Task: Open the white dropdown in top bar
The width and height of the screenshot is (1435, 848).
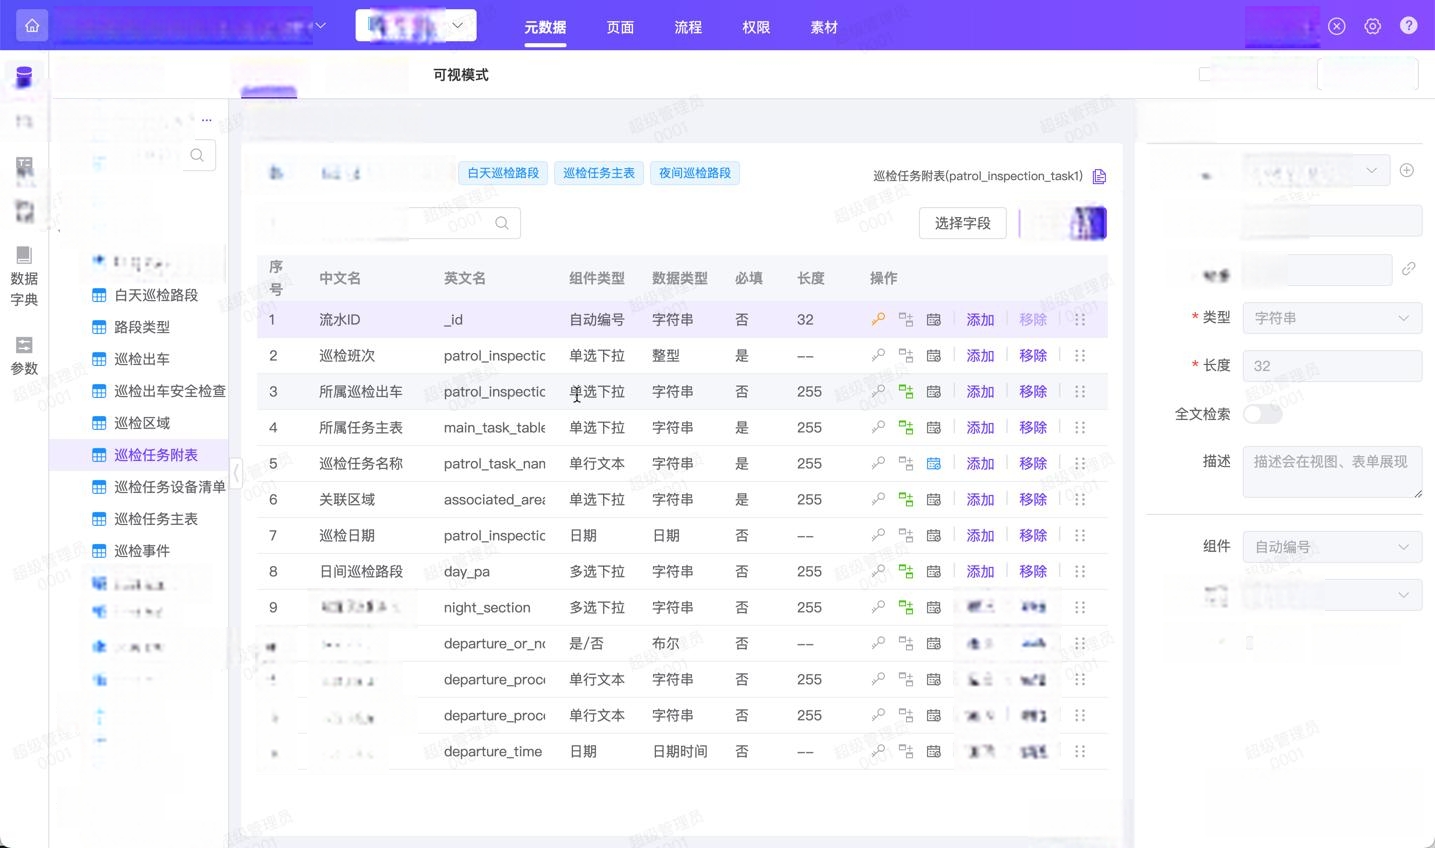Action: click(x=416, y=26)
